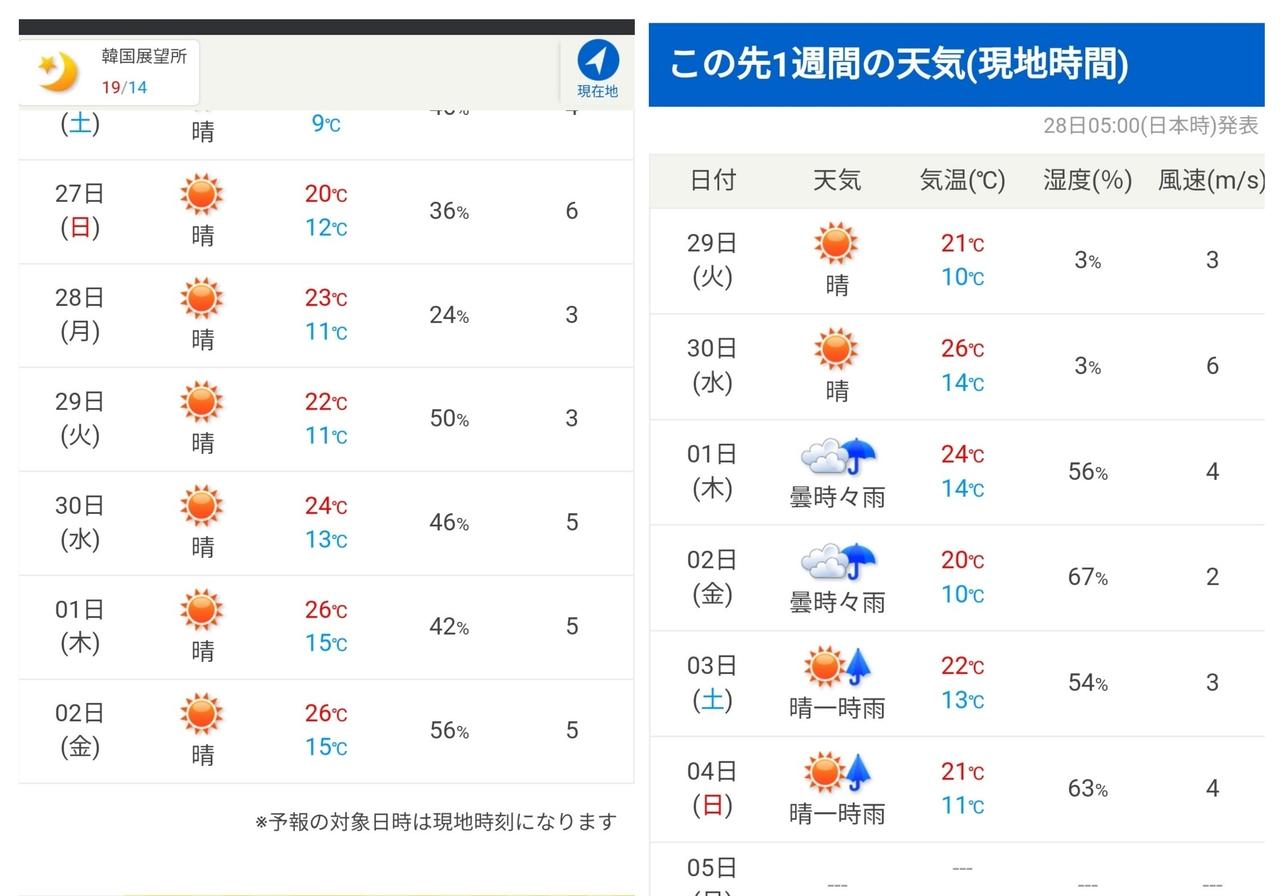Click the sun icon for 28日 (月) left panel
The height and width of the screenshot is (896, 1280).
click(202, 298)
